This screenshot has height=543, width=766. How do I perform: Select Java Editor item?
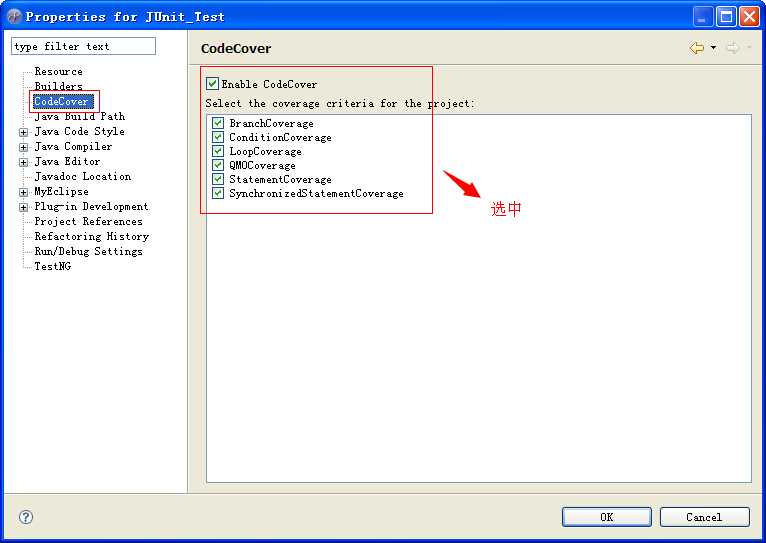67,162
